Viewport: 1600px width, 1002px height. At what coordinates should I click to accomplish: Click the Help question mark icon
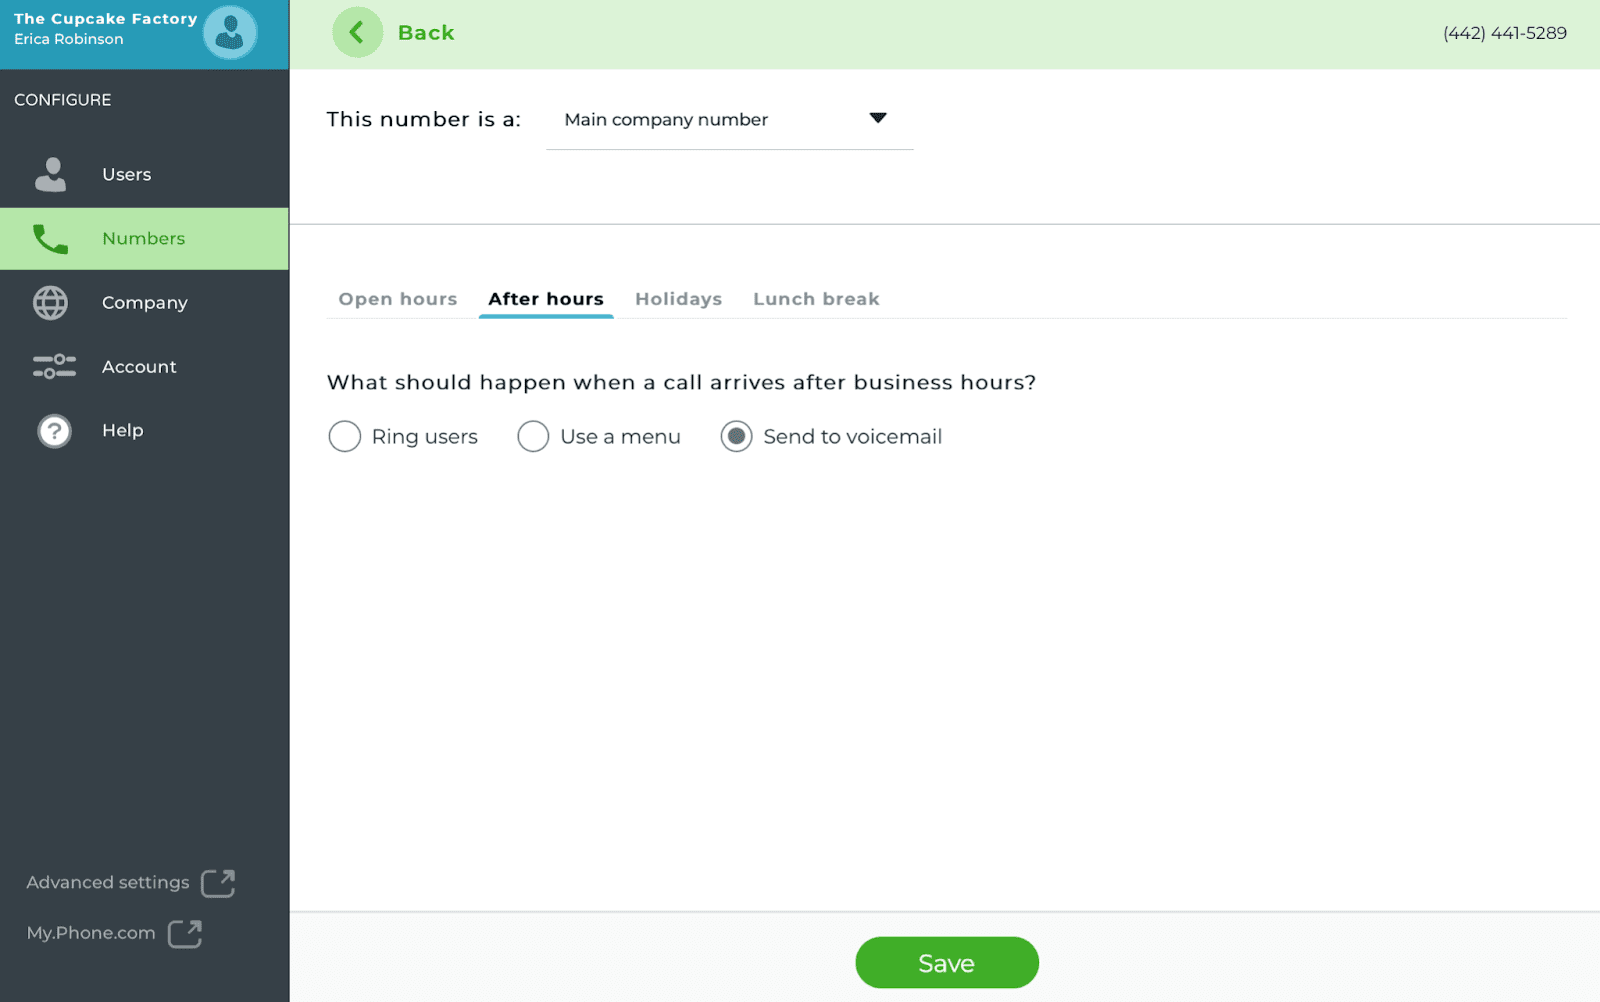(54, 431)
